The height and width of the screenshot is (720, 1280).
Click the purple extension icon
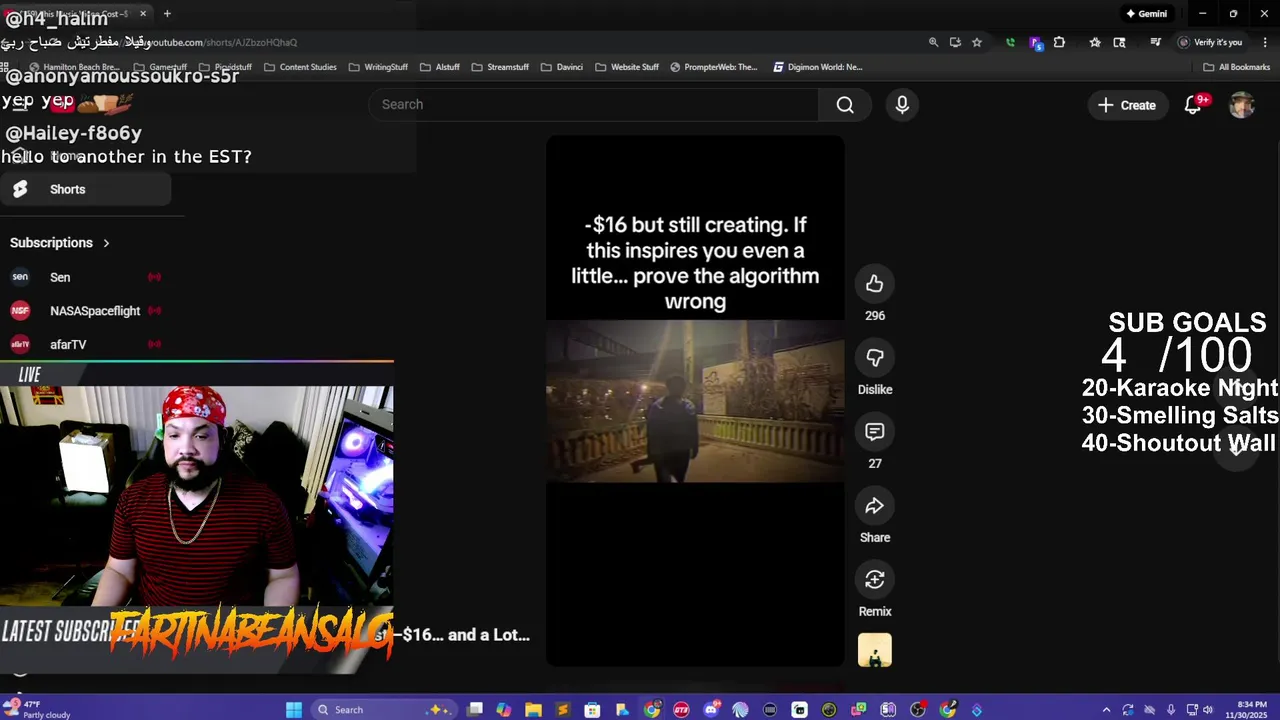click(x=1035, y=42)
